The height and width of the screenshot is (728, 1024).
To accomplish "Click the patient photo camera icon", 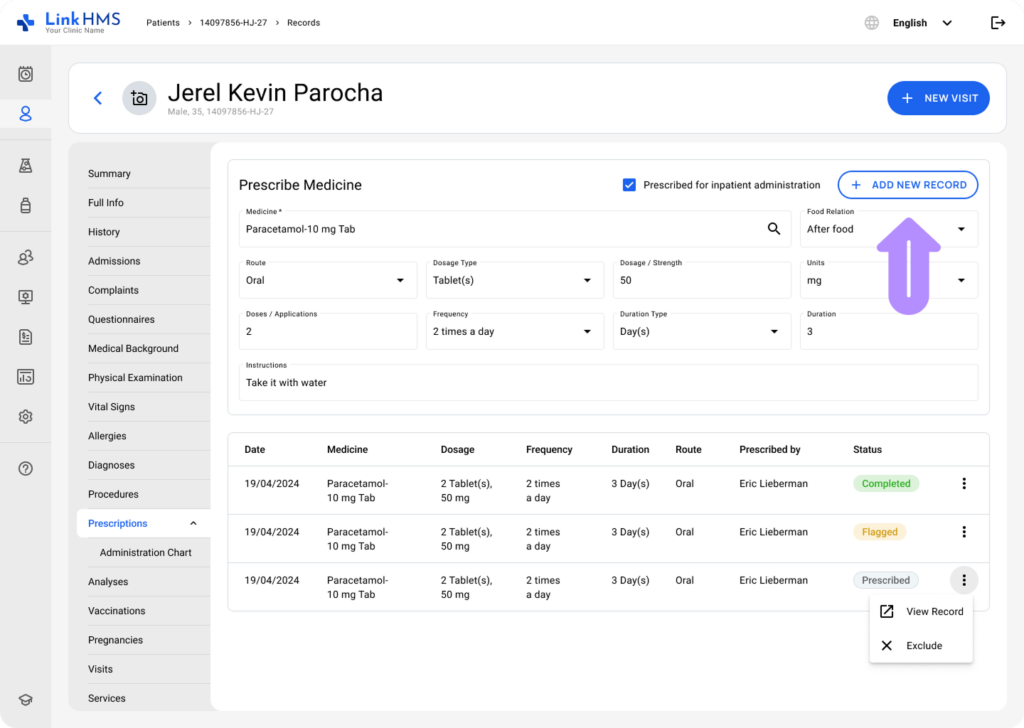I will pos(139,98).
